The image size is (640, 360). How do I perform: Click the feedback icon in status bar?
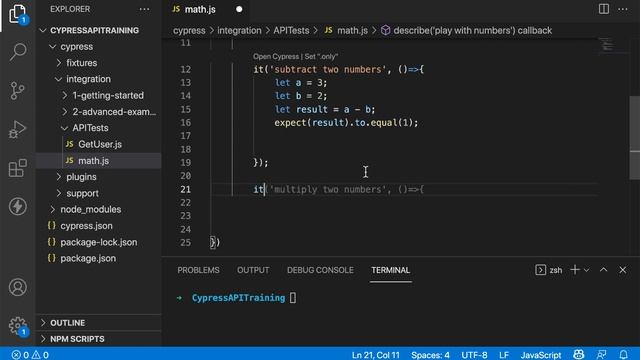click(x=601, y=355)
